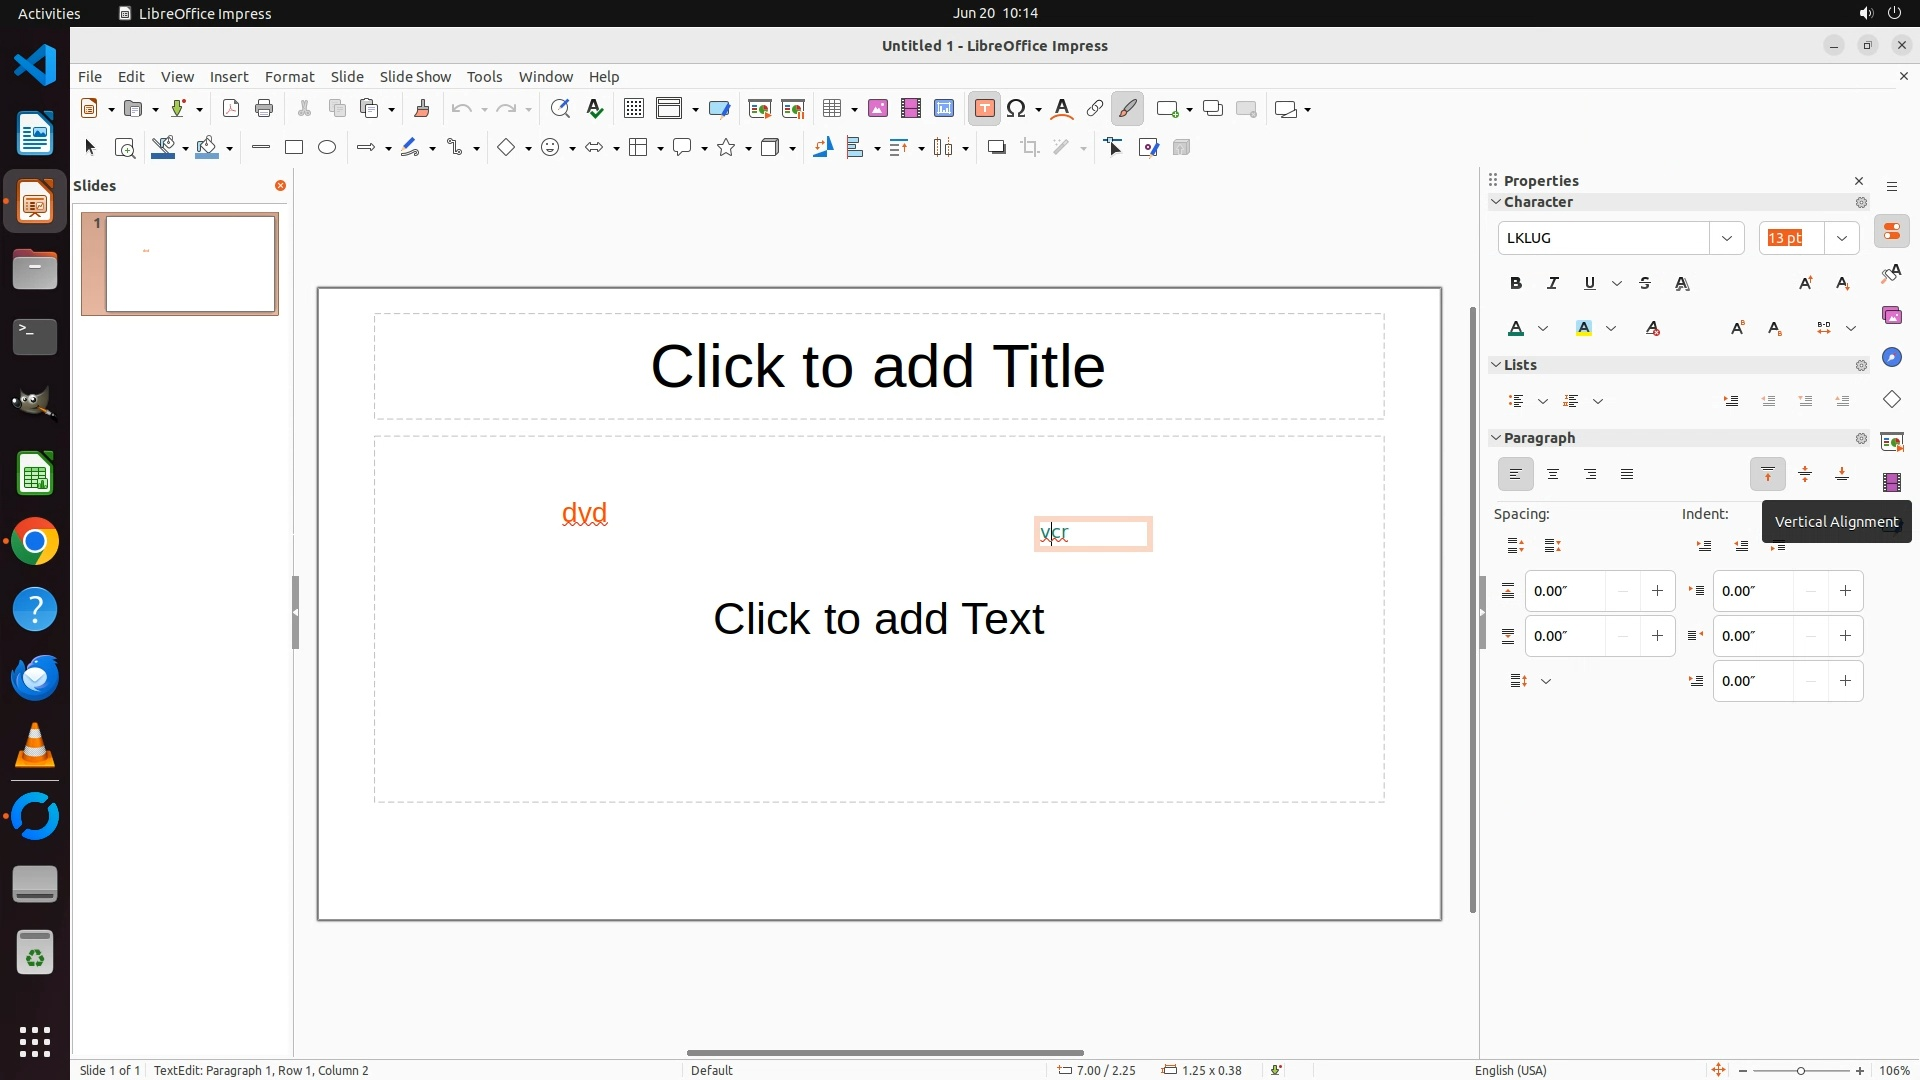Enable Center paragraph alignment
The width and height of the screenshot is (1920, 1080).
(x=1553, y=475)
